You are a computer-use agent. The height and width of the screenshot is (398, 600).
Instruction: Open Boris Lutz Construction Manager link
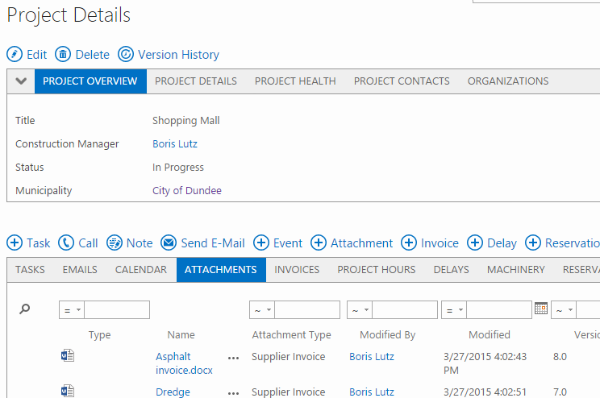175,144
